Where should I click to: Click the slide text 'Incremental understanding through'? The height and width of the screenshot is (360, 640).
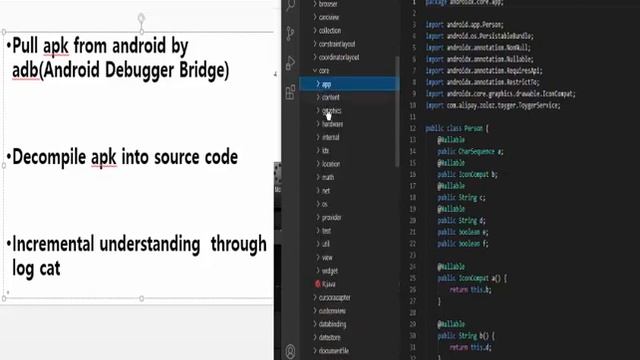tap(140, 244)
